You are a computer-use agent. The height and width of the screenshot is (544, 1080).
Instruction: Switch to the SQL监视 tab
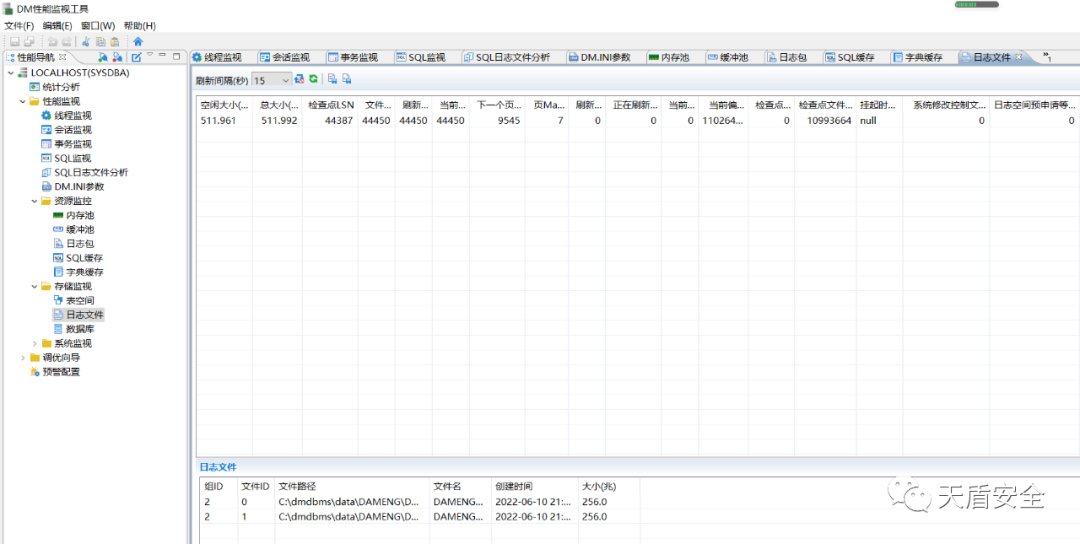click(426, 58)
